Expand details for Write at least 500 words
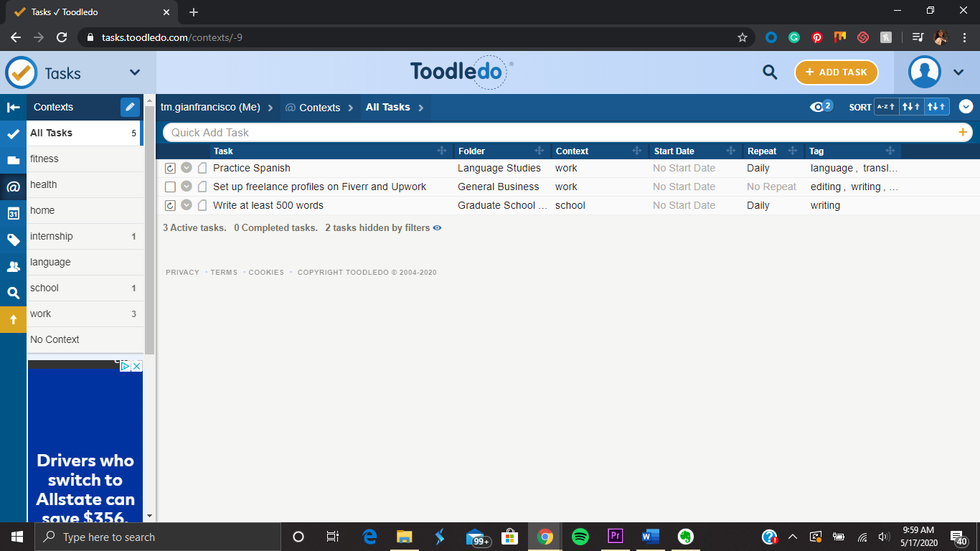Viewport: 980px width, 551px height. pyautogui.click(x=186, y=206)
